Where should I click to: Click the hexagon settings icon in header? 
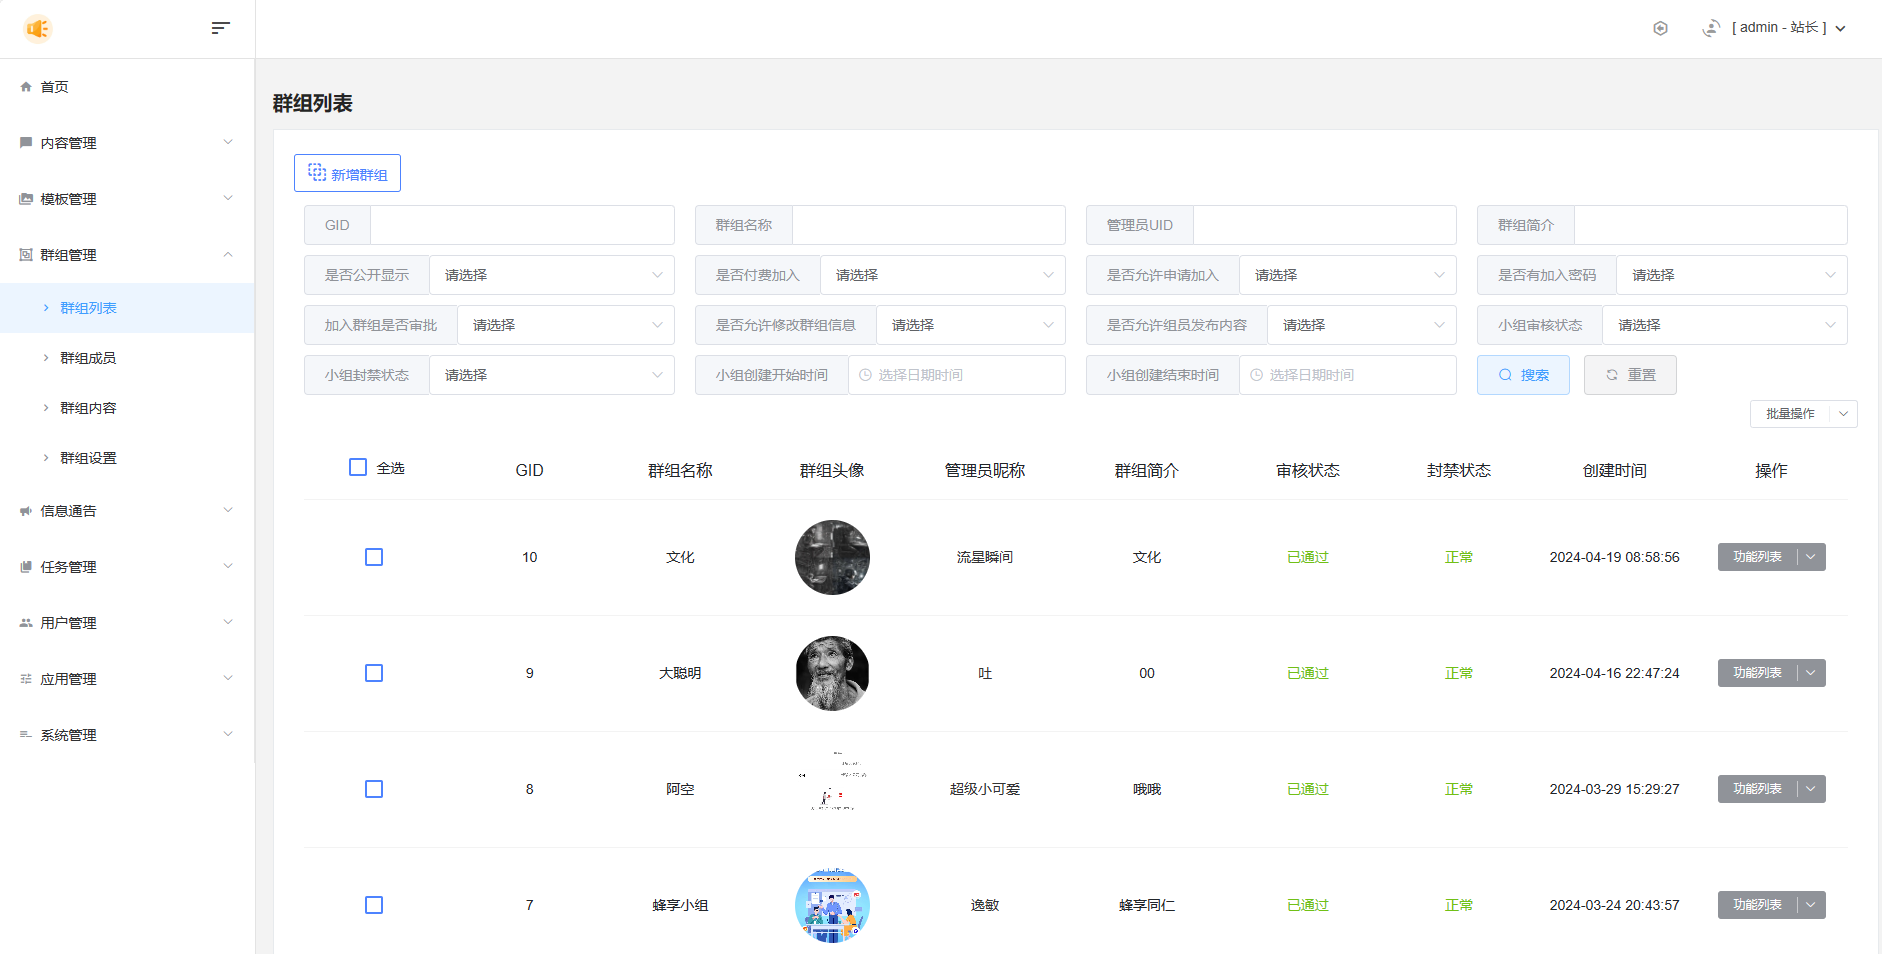point(1660,28)
